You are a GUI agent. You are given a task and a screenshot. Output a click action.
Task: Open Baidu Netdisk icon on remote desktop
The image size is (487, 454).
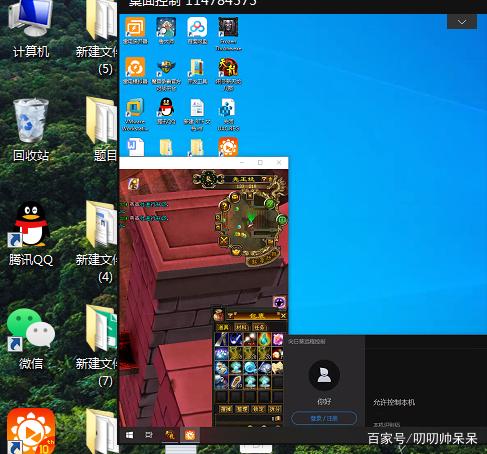point(197,31)
